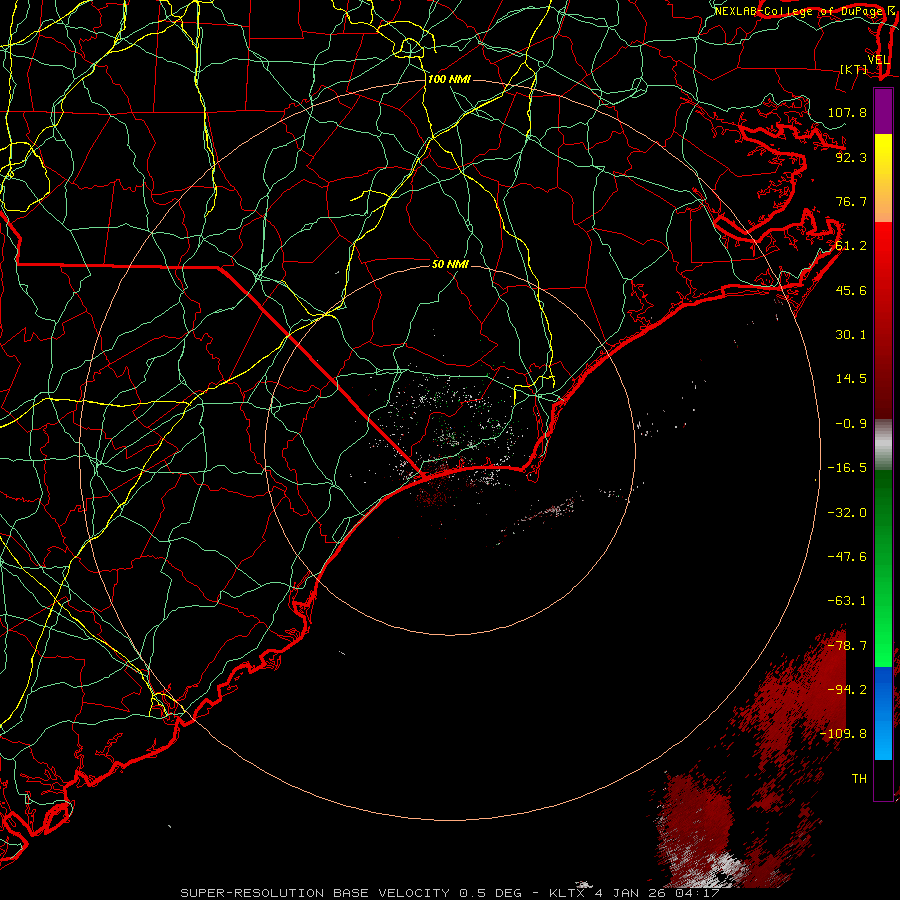Click the 100 NMI range ring label
900x900 pixels.
449,79
